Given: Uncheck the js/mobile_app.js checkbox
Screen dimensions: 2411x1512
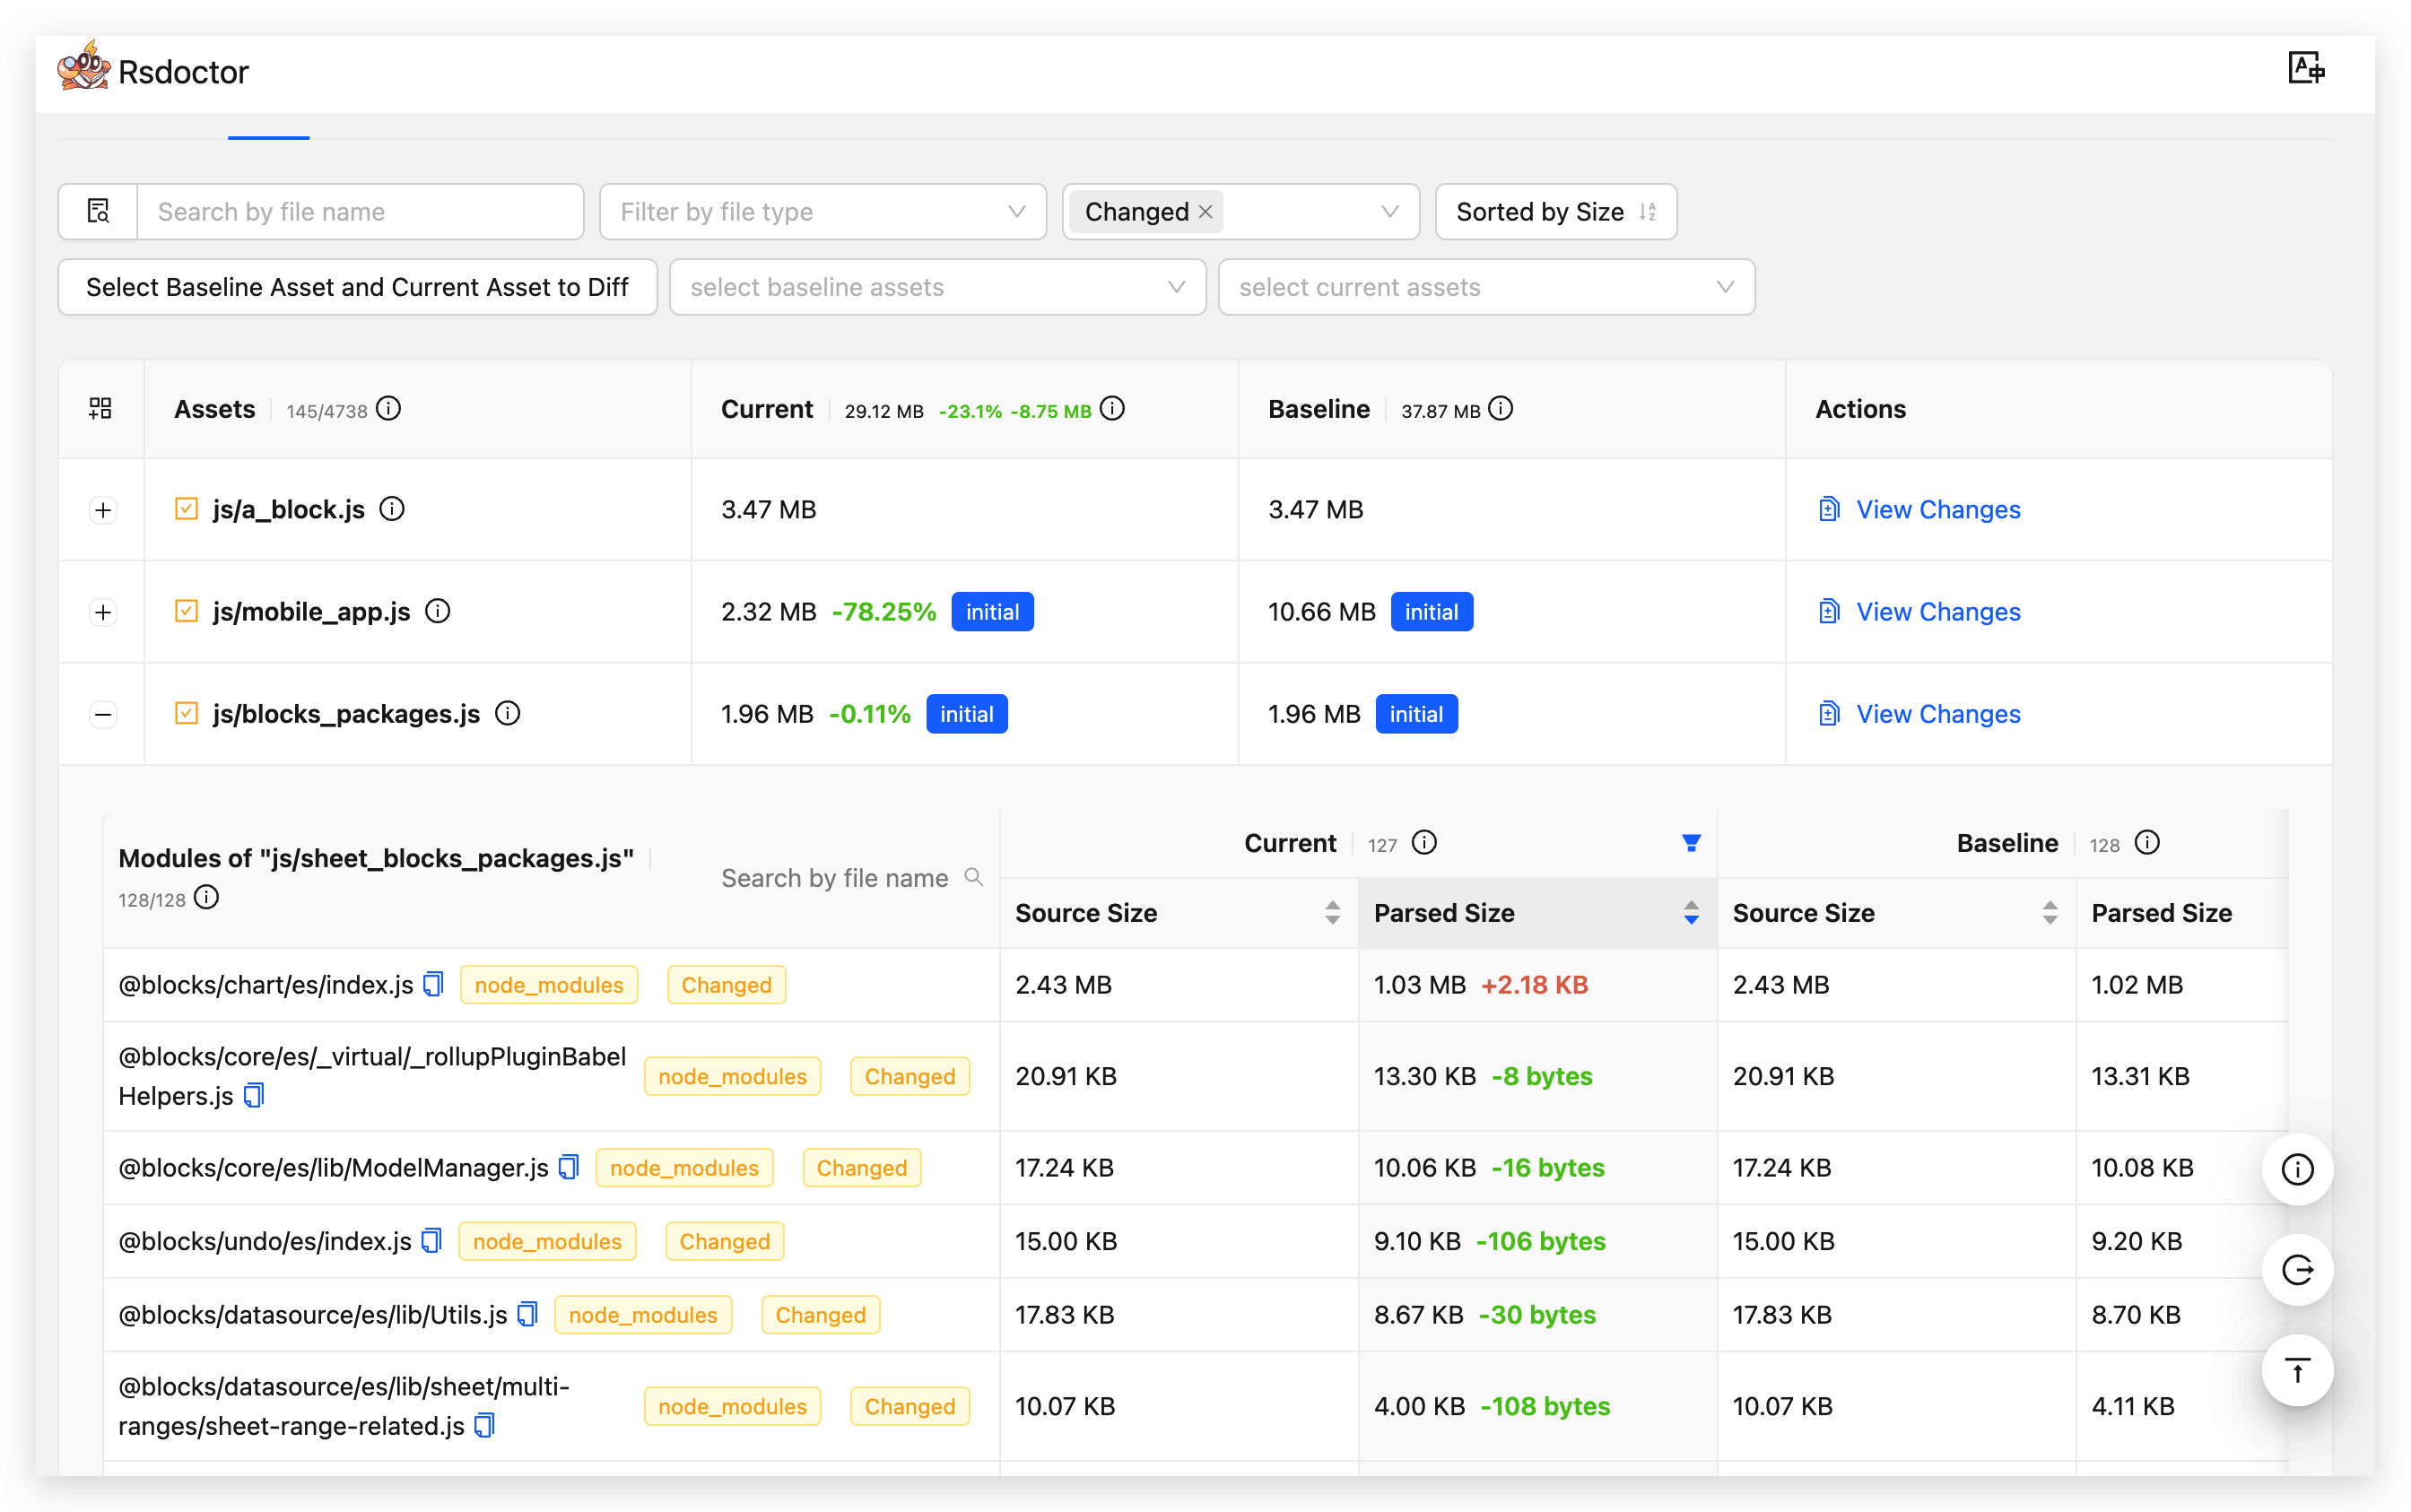Looking at the screenshot, I should tap(186, 611).
